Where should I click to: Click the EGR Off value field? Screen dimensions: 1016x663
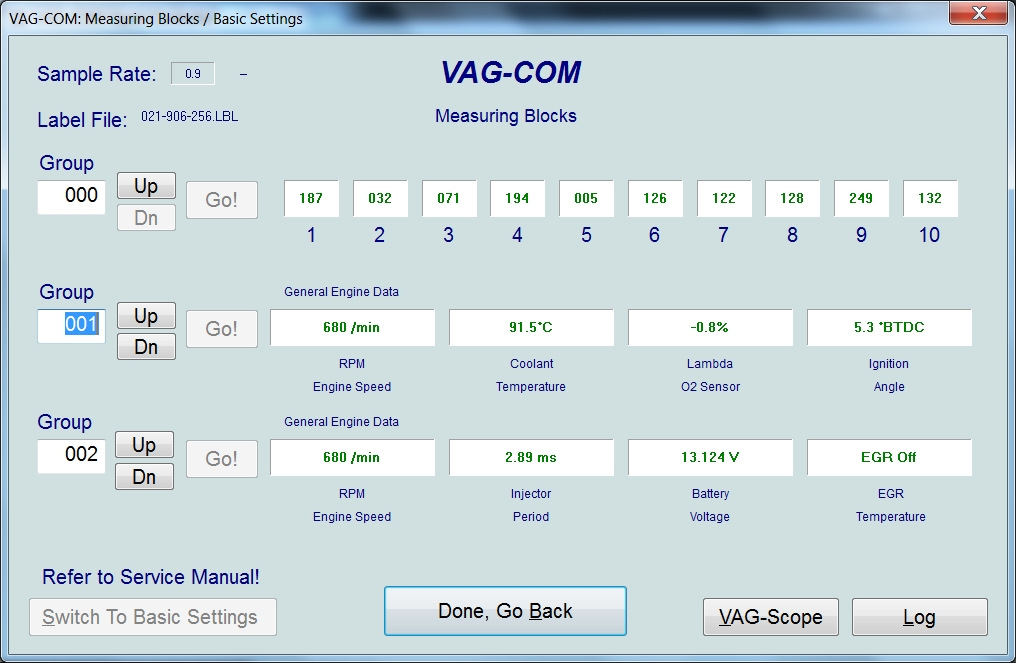click(x=890, y=458)
